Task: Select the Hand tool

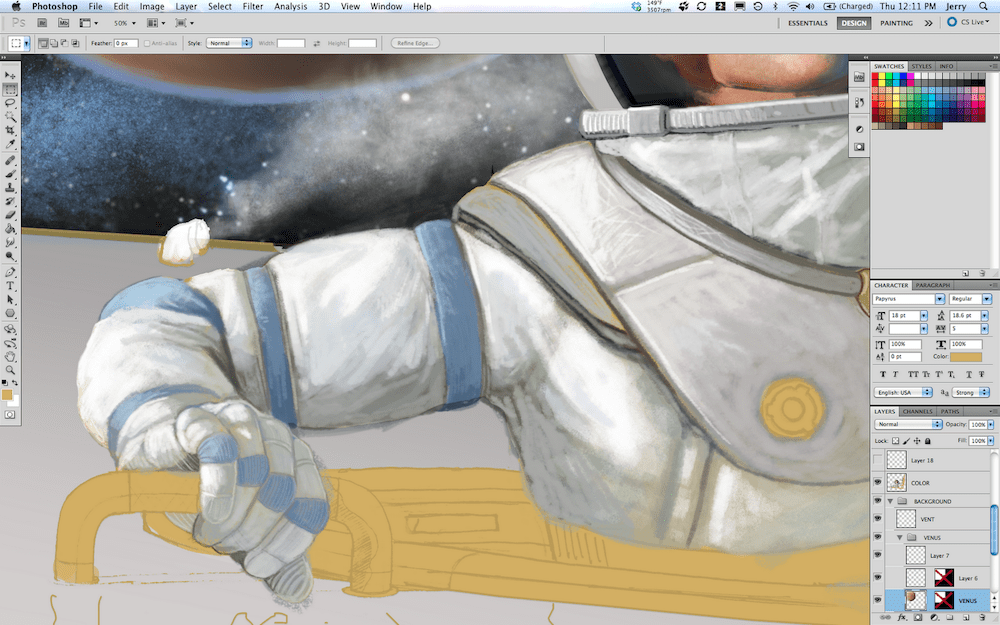Action: point(10,357)
